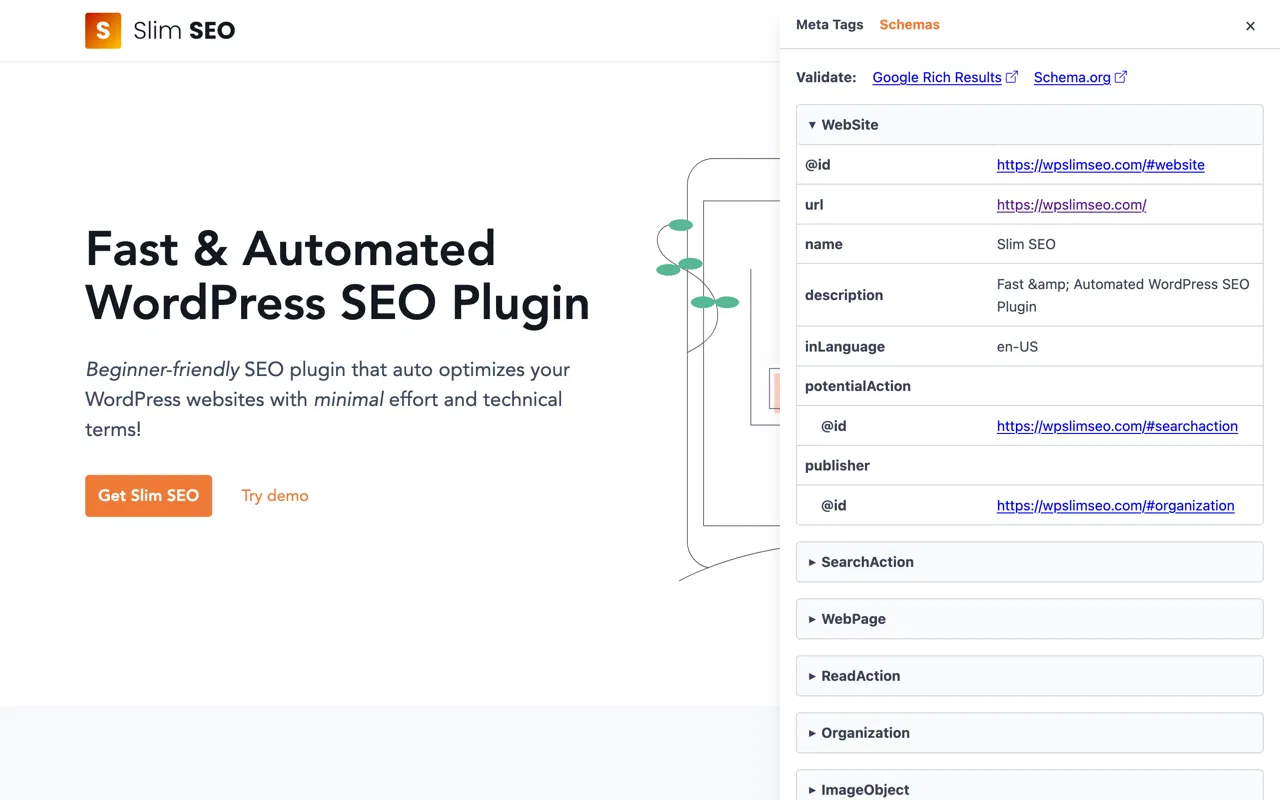
Task: Open the #website @id URL link
Action: coord(1100,165)
